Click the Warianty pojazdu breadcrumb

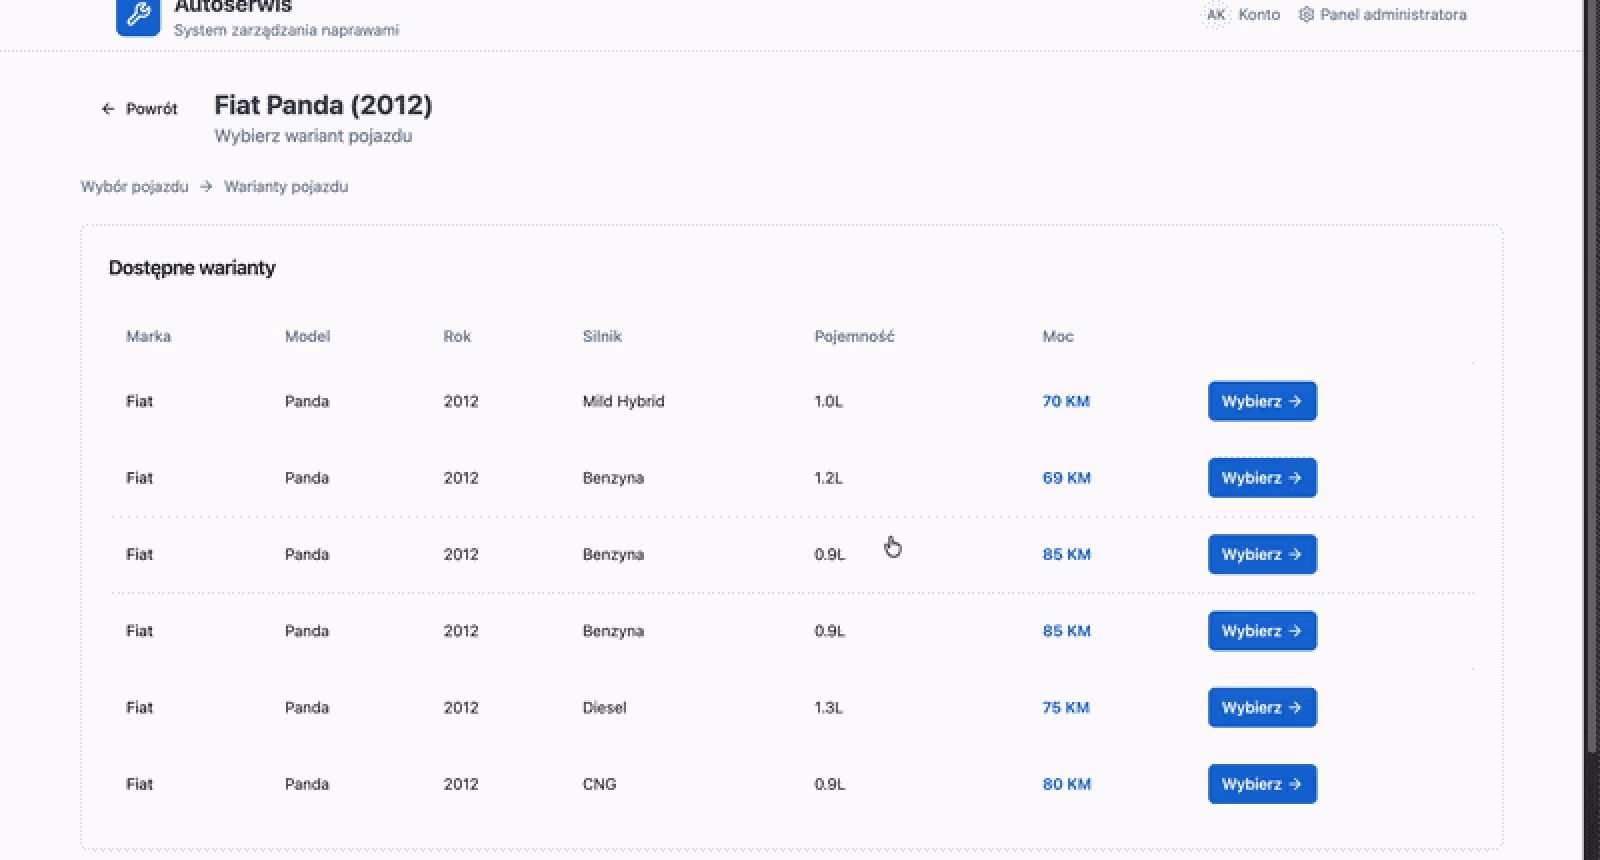(x=286, y=186)
